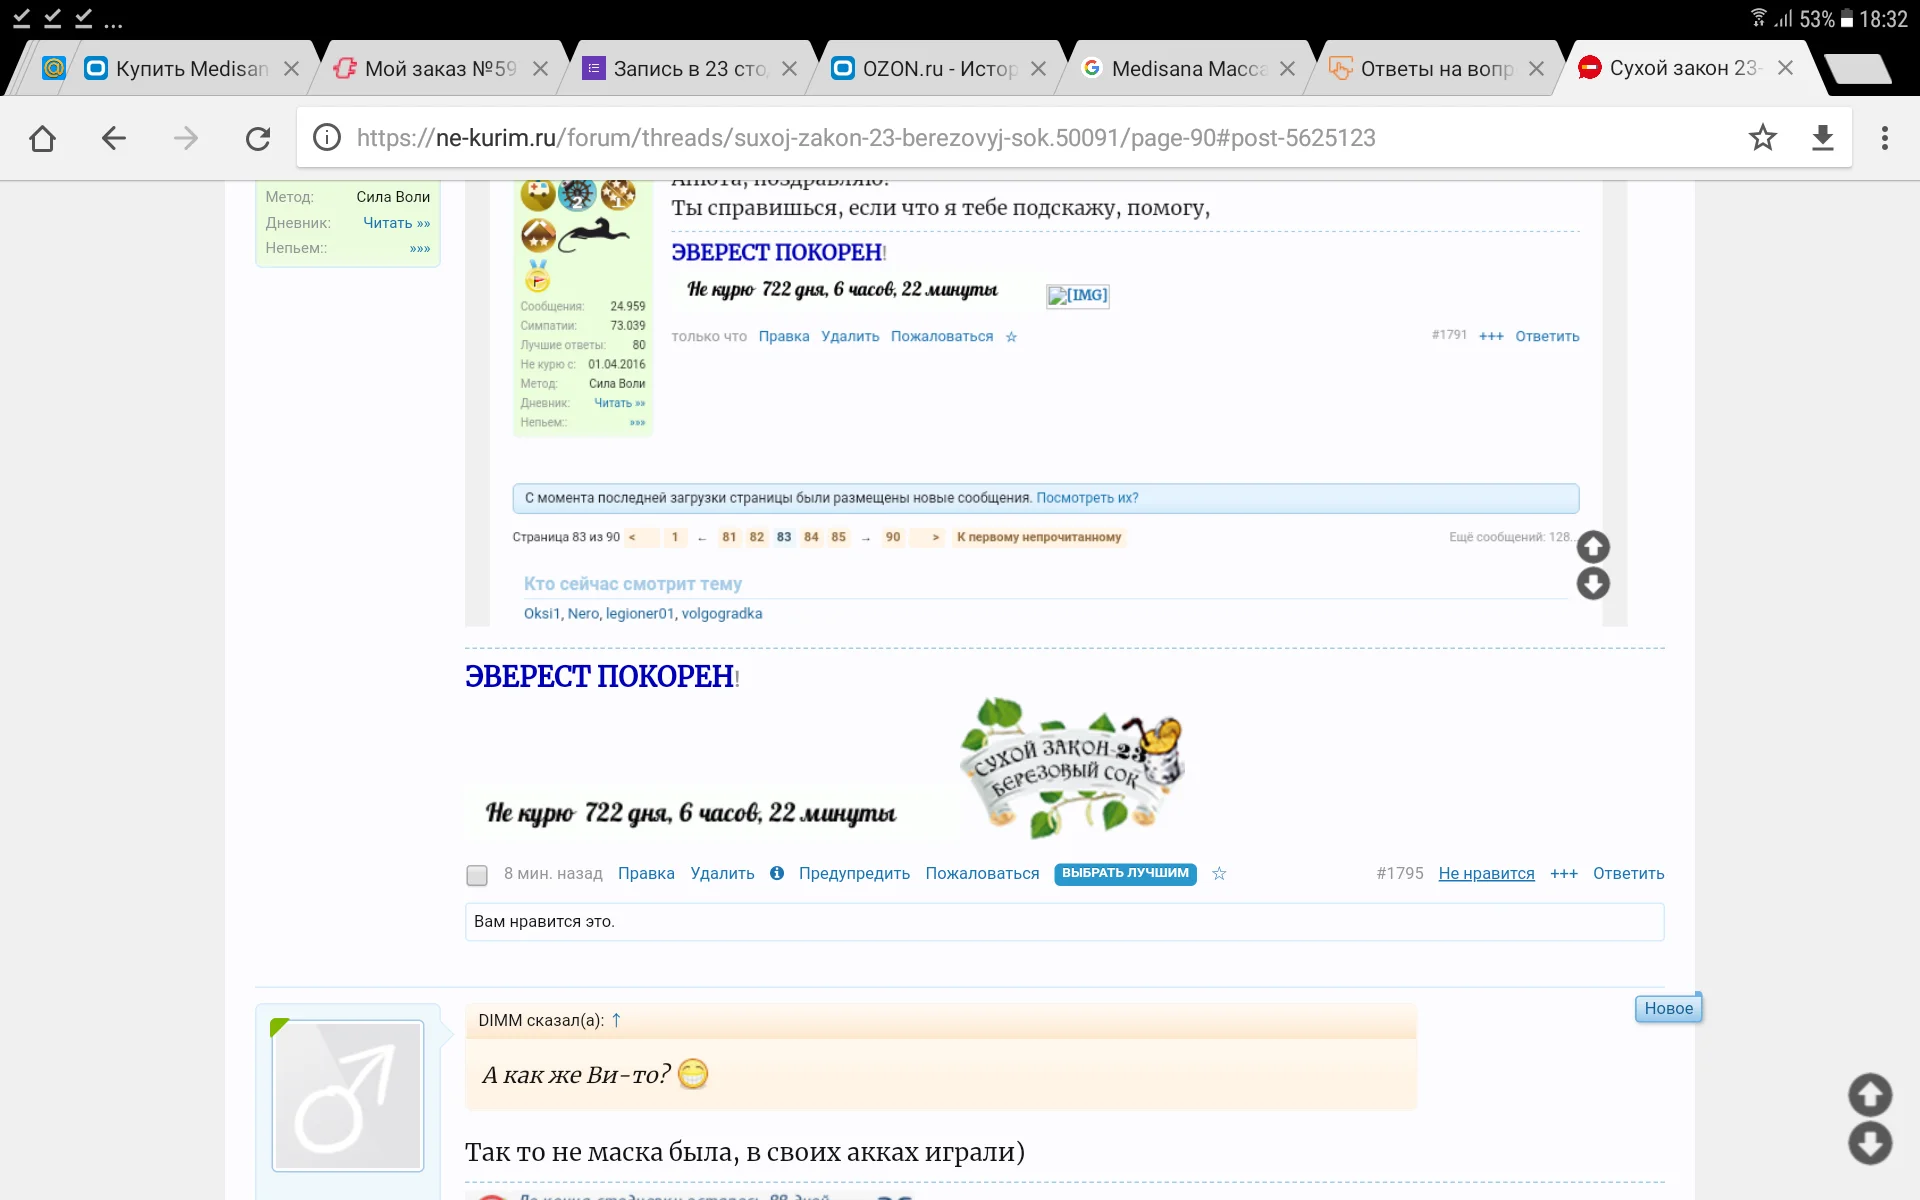The image size is (1920, 1200).
Task: Go back using the browser back arrow
Action: (x=113, y=138)
